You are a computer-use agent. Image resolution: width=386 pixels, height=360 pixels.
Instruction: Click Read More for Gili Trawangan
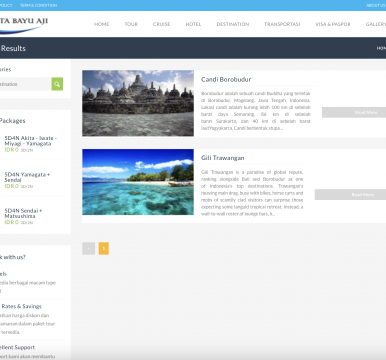(350, 194)
